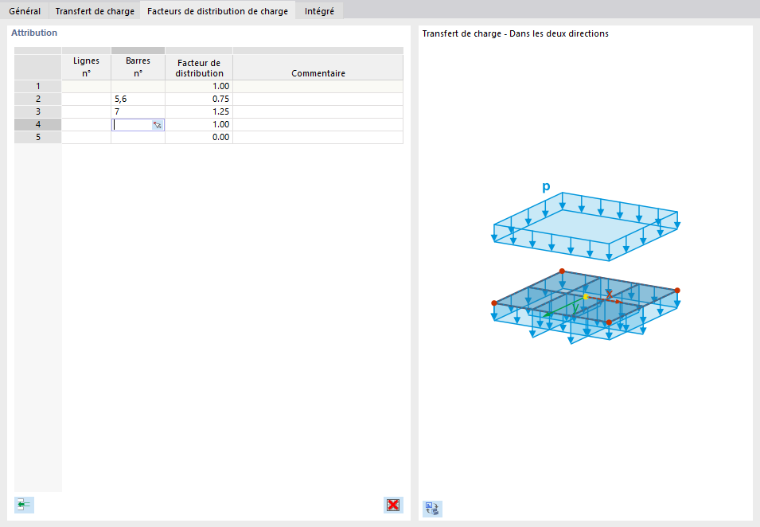Image resolution: width=760 pixels, height=527 pixels.
Task: Select row header number 1
Action: point(38,86)
